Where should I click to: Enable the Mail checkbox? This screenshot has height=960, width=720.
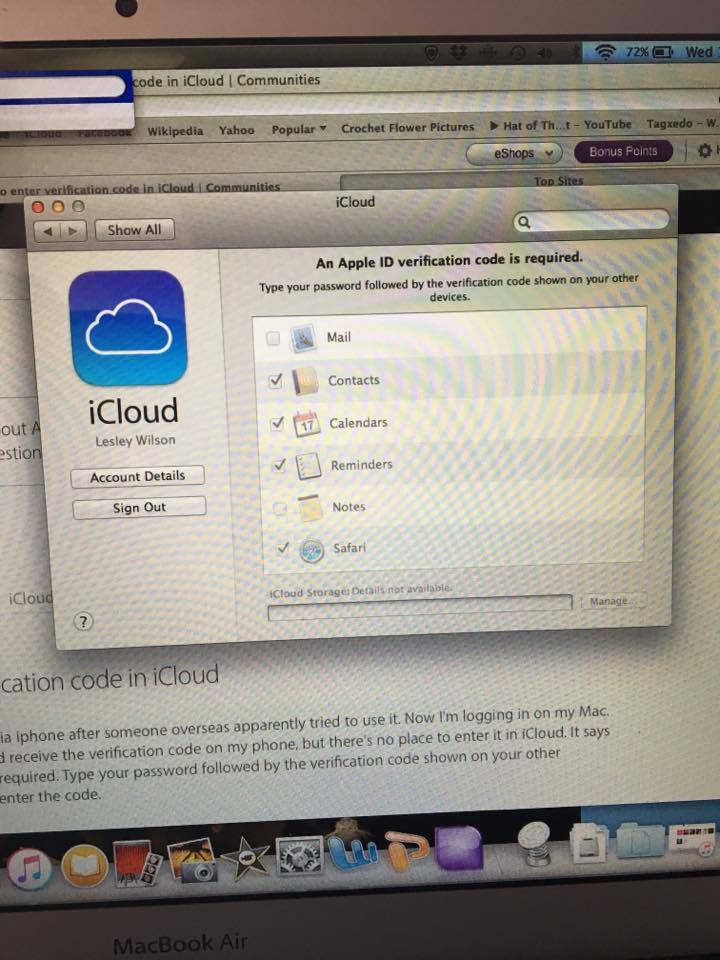[273, 338]
